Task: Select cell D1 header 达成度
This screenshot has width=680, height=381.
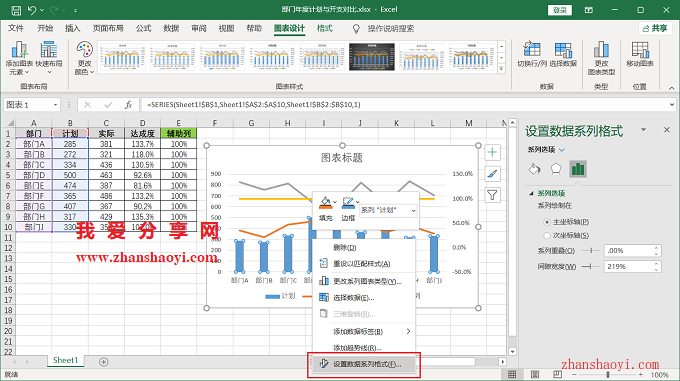Action: coord(142,134)
